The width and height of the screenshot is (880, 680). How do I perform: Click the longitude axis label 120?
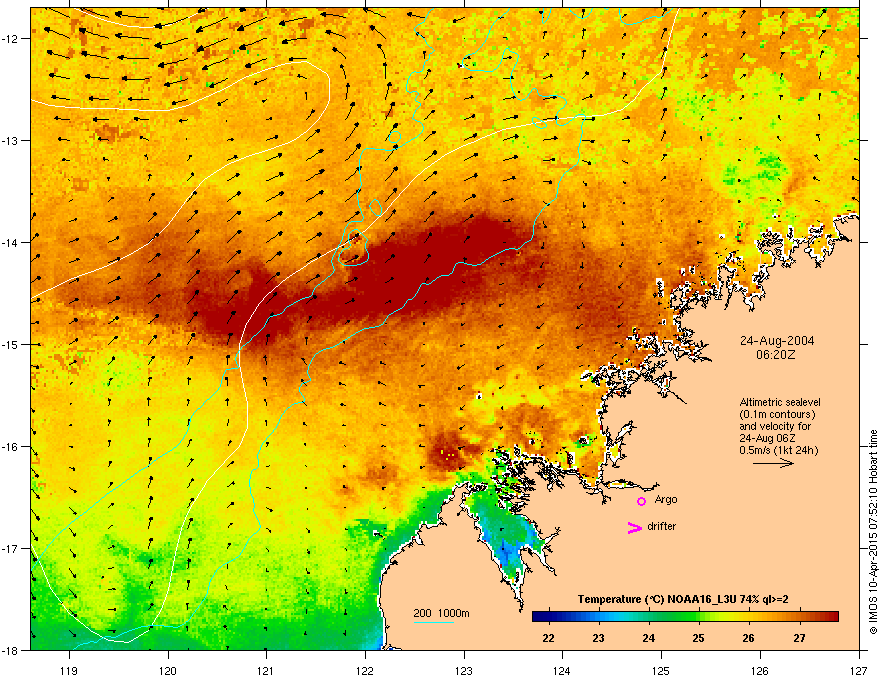pyautogui.click(x=168, y=670)
